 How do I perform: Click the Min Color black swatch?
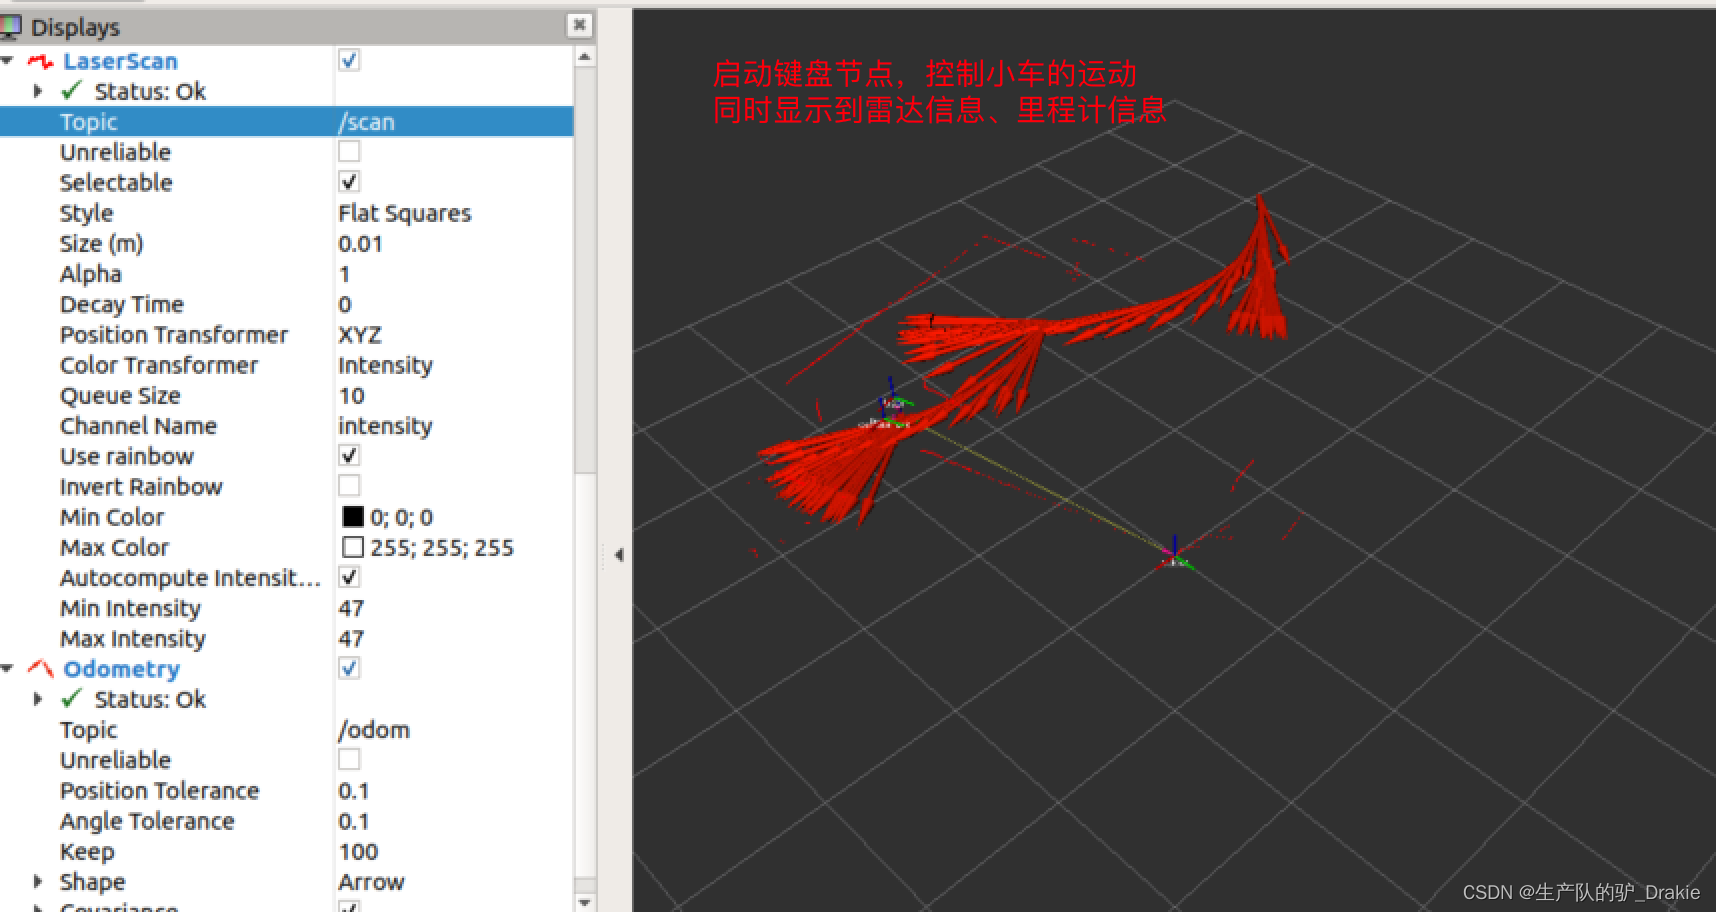353,517
